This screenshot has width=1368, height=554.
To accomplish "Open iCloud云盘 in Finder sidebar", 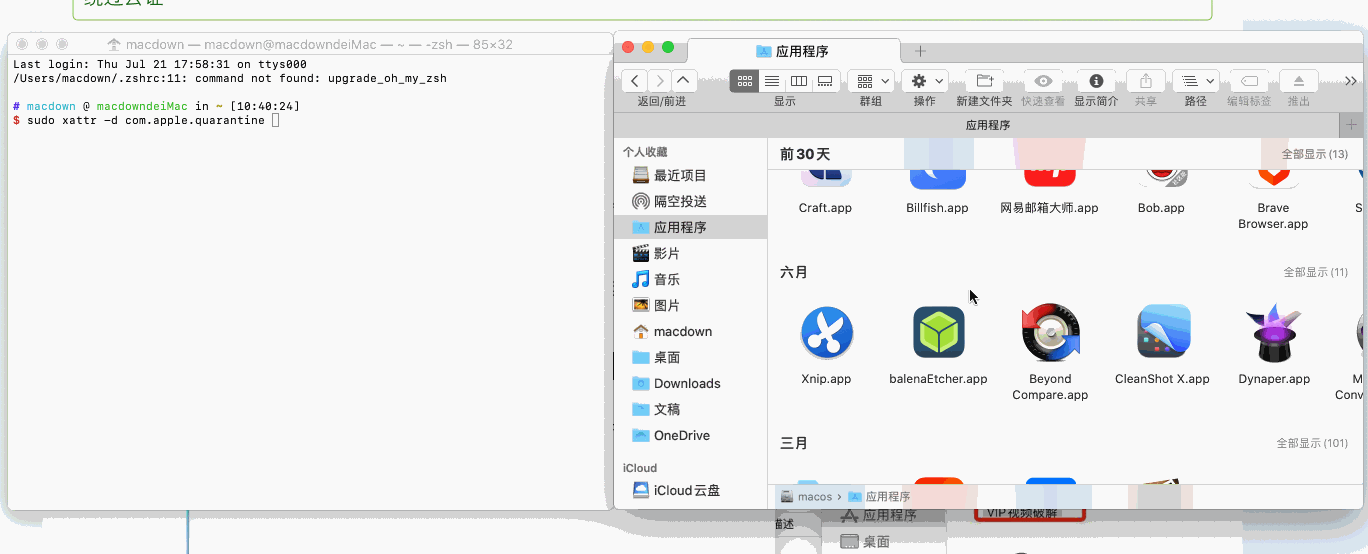I will pos(691,490).
